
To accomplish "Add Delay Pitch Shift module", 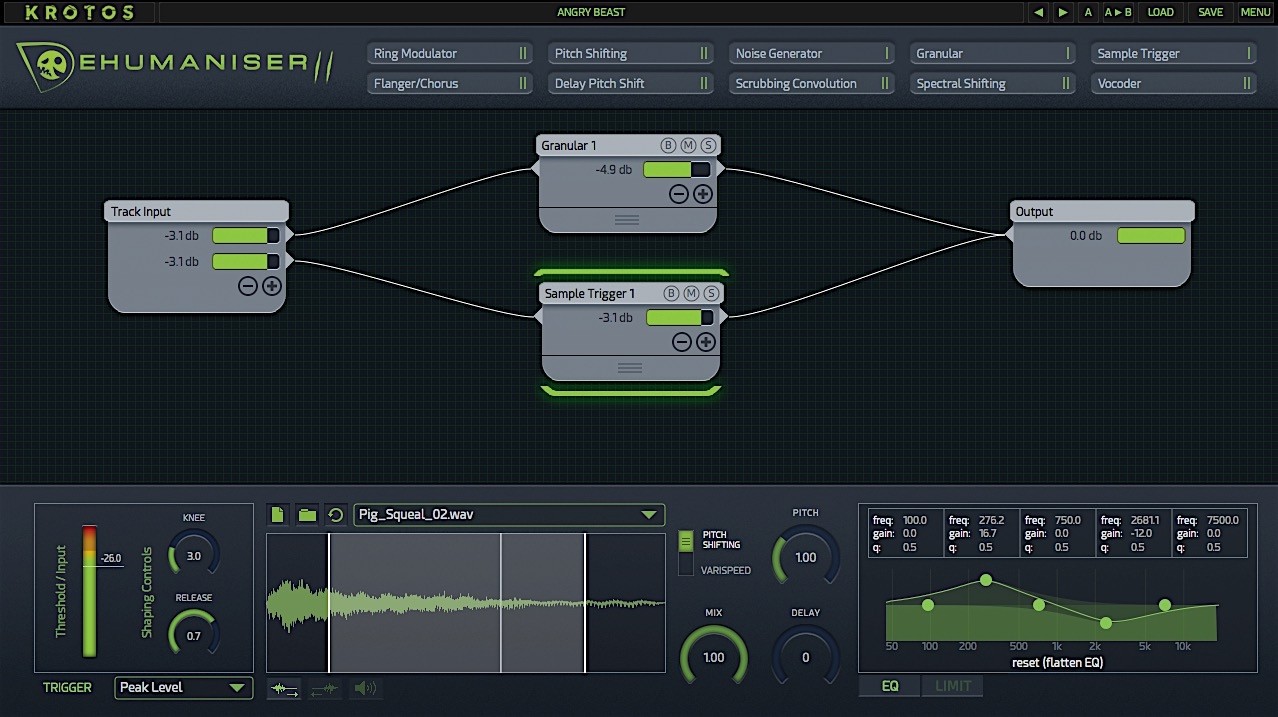I will [631, 84].
